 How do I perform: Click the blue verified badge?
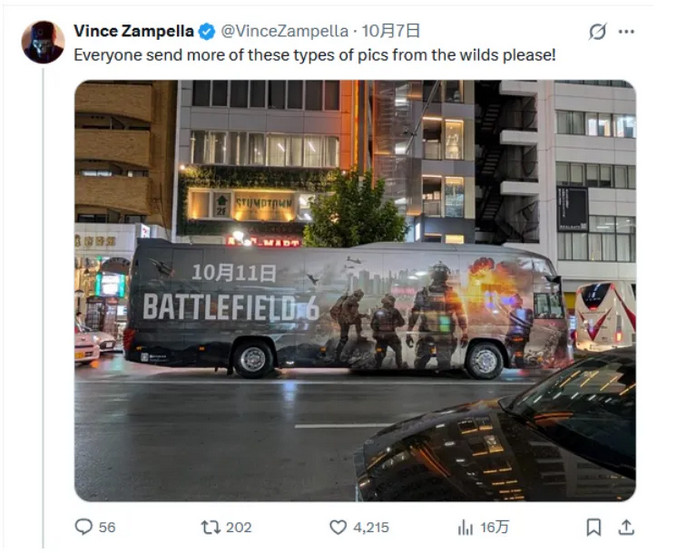tap(207, 32)
